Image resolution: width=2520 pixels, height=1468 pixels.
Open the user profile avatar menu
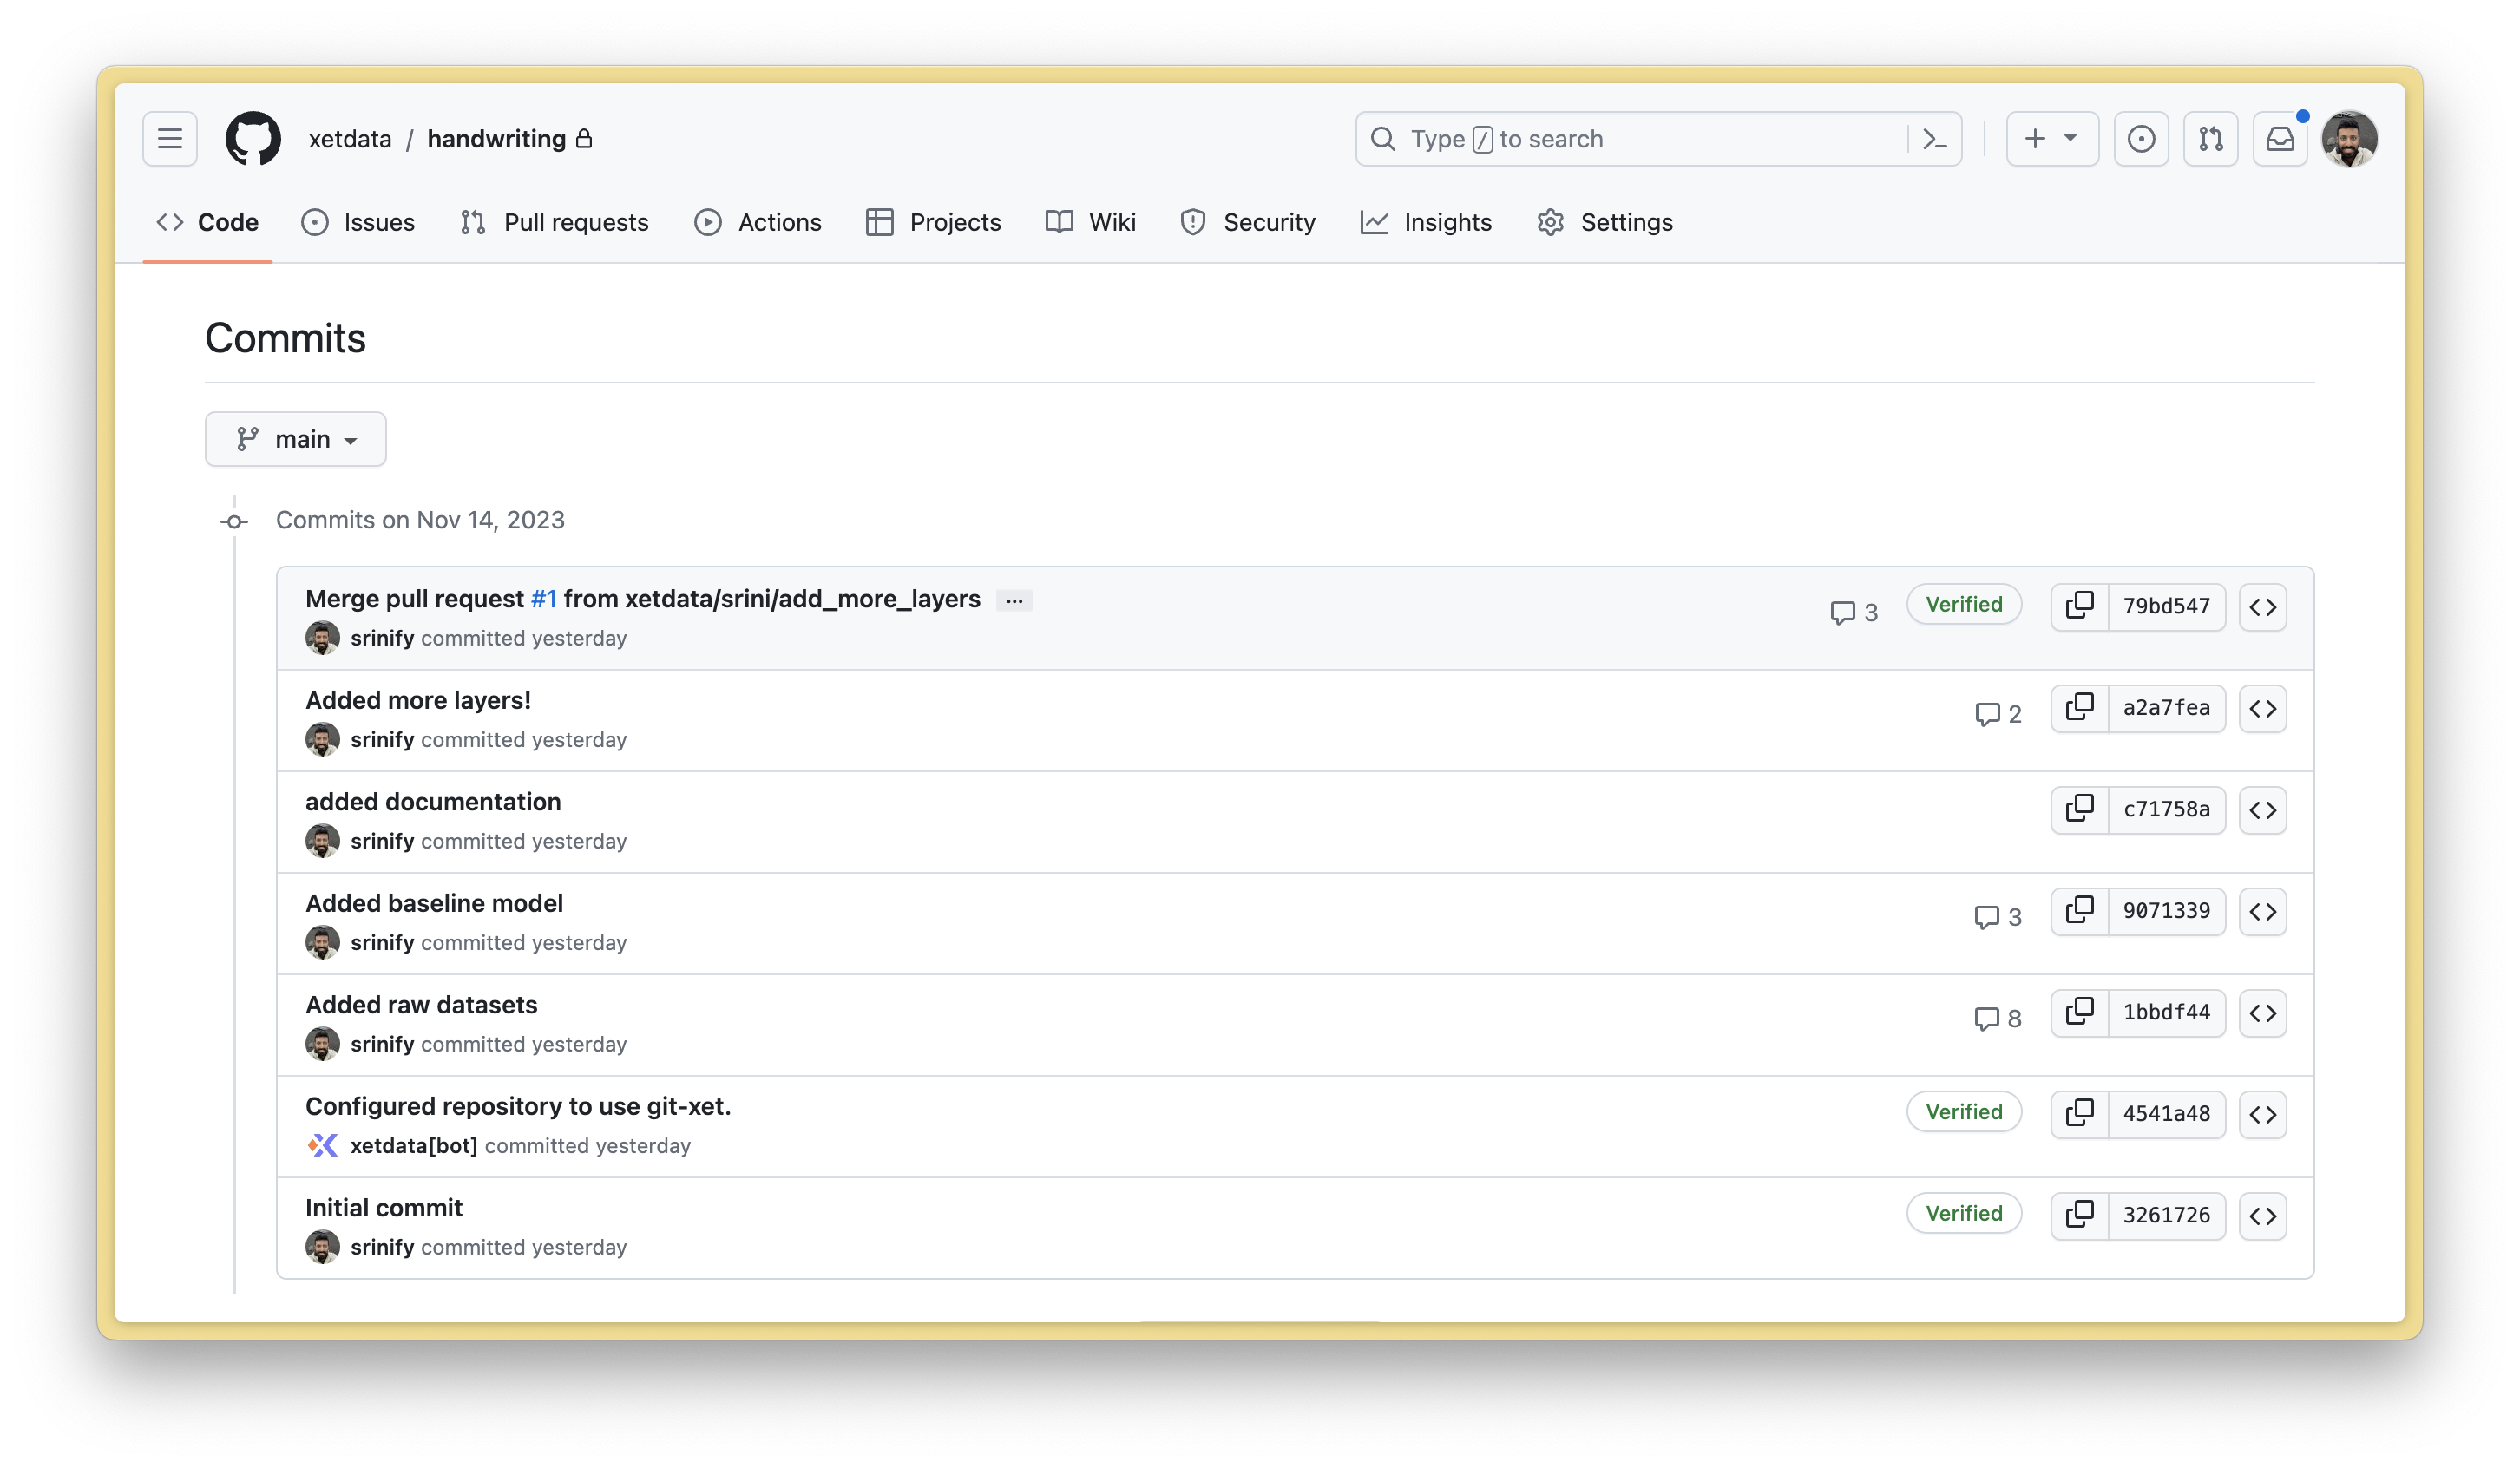coord(2348,139)
